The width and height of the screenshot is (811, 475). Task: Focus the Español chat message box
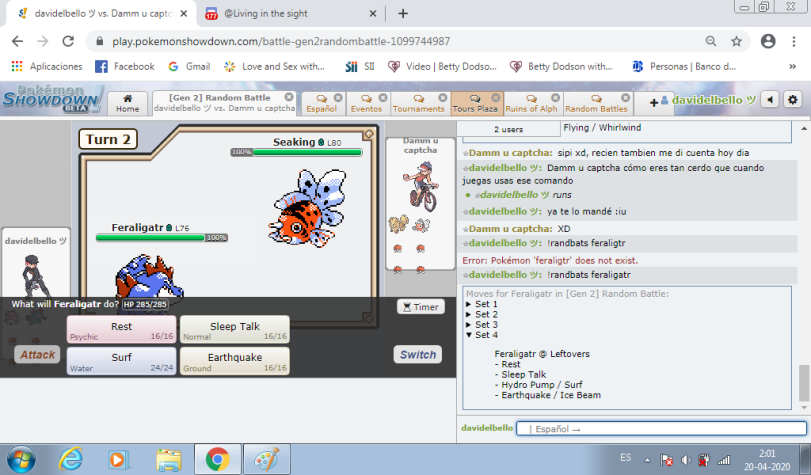pos(661,428)
